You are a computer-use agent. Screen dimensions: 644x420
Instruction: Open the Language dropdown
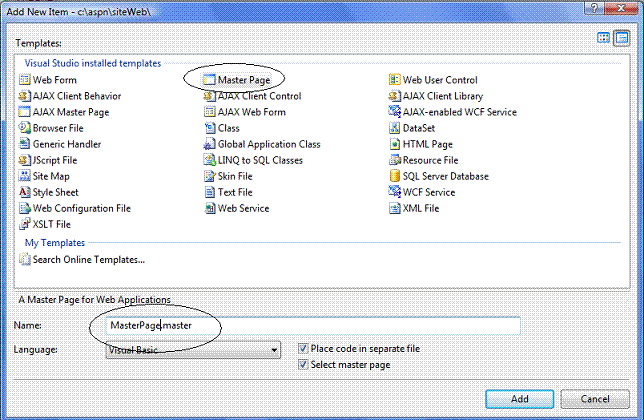(x=193, y=350)
